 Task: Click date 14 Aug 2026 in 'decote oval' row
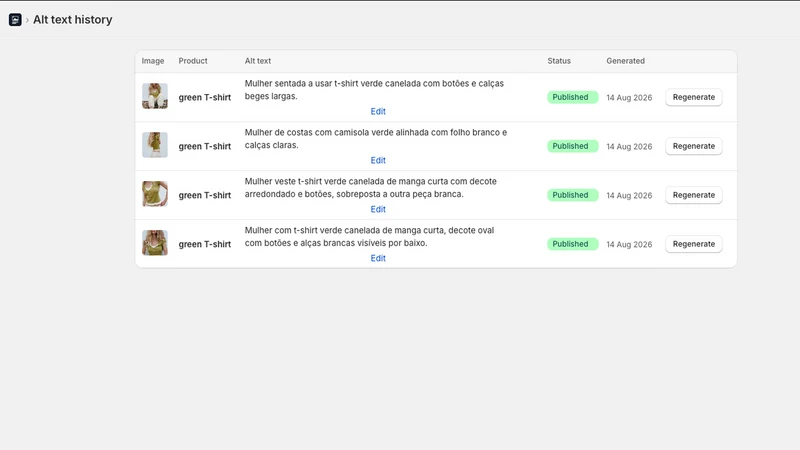(629, 244)
